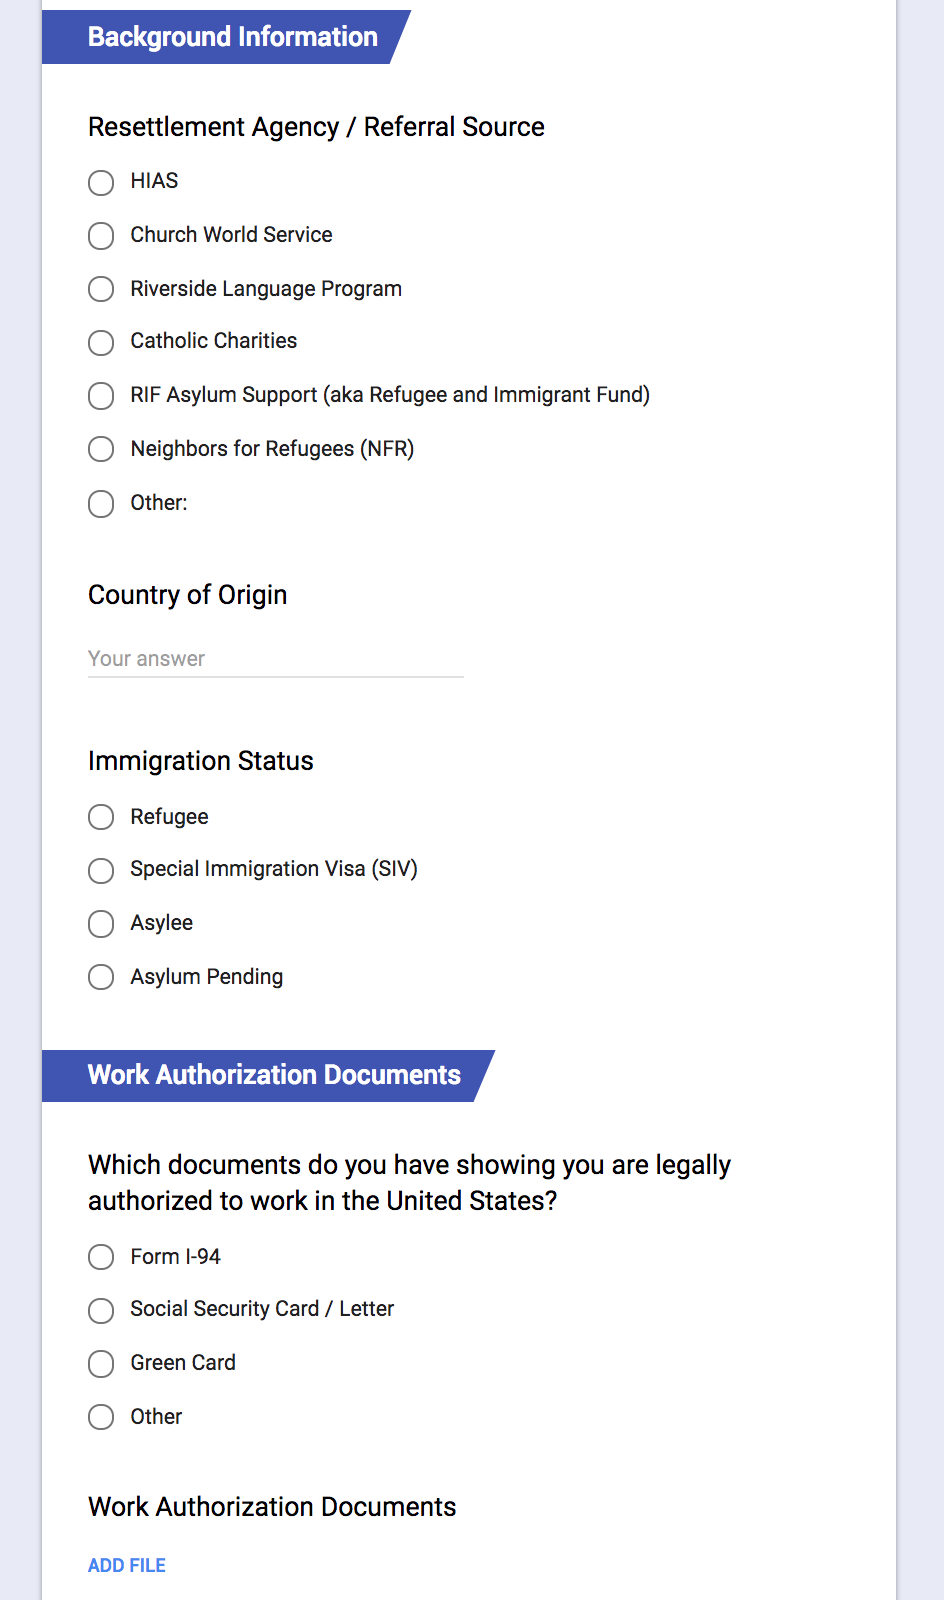This screenshot has width=944, height=1600.
Task: Select the HIAS radio option
Action: 101,182
